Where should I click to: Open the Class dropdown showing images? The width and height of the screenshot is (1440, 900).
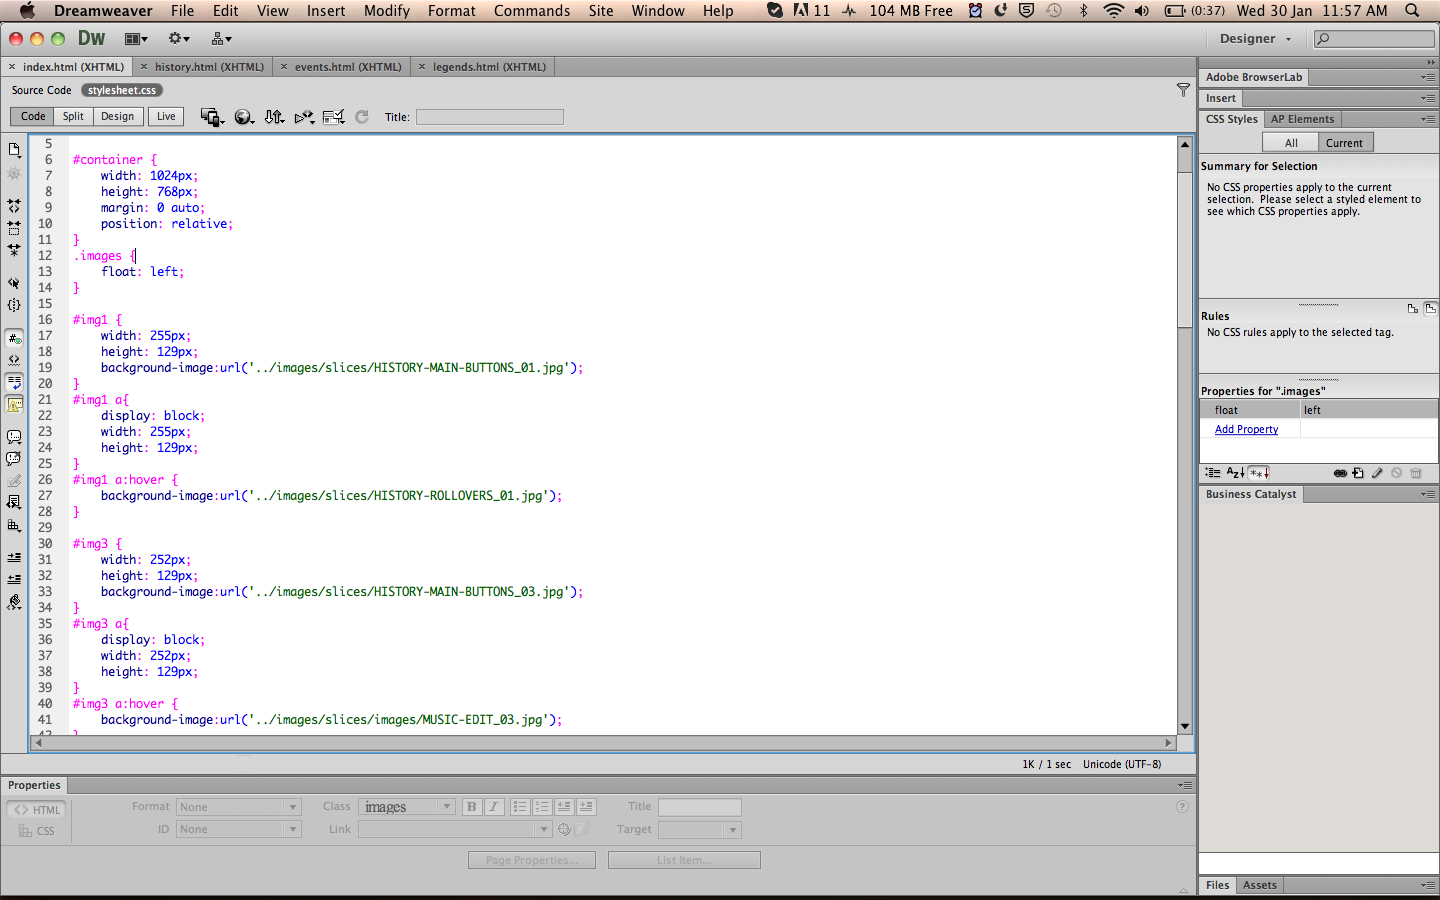[406, 807]
